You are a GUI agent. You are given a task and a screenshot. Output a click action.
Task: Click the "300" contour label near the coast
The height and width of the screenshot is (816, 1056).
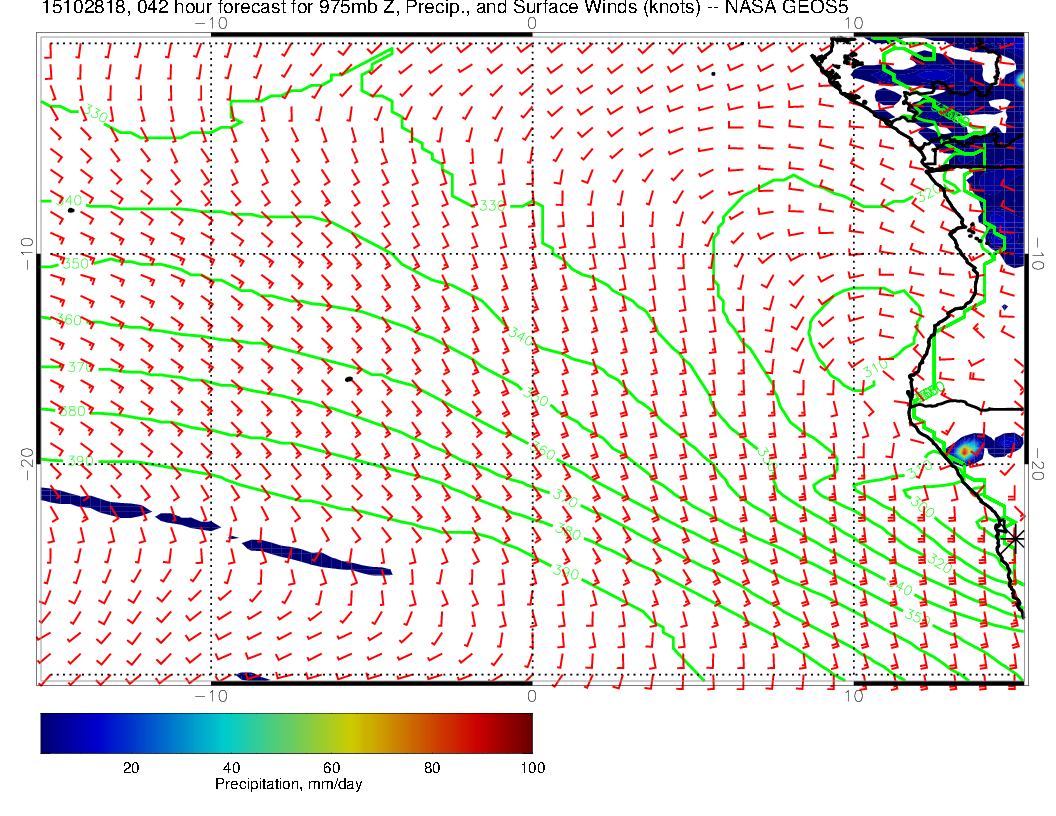(x=922, y=506)
